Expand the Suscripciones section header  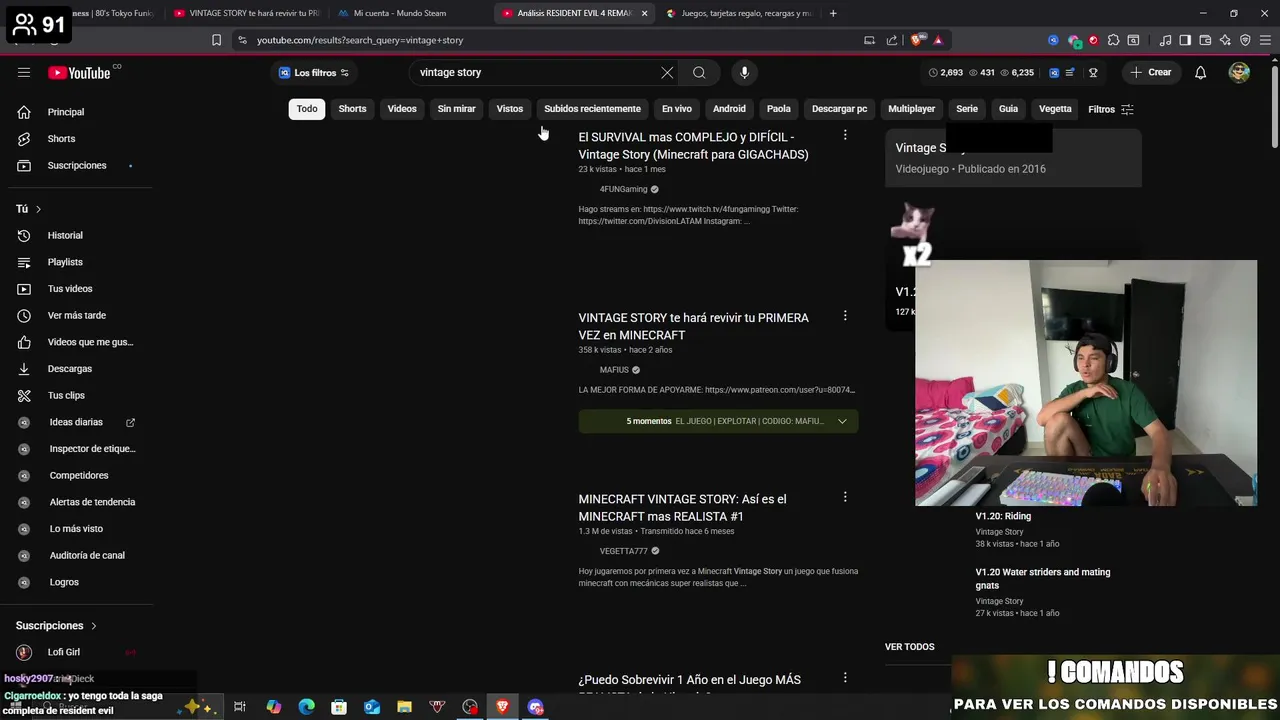pos(56,626)
